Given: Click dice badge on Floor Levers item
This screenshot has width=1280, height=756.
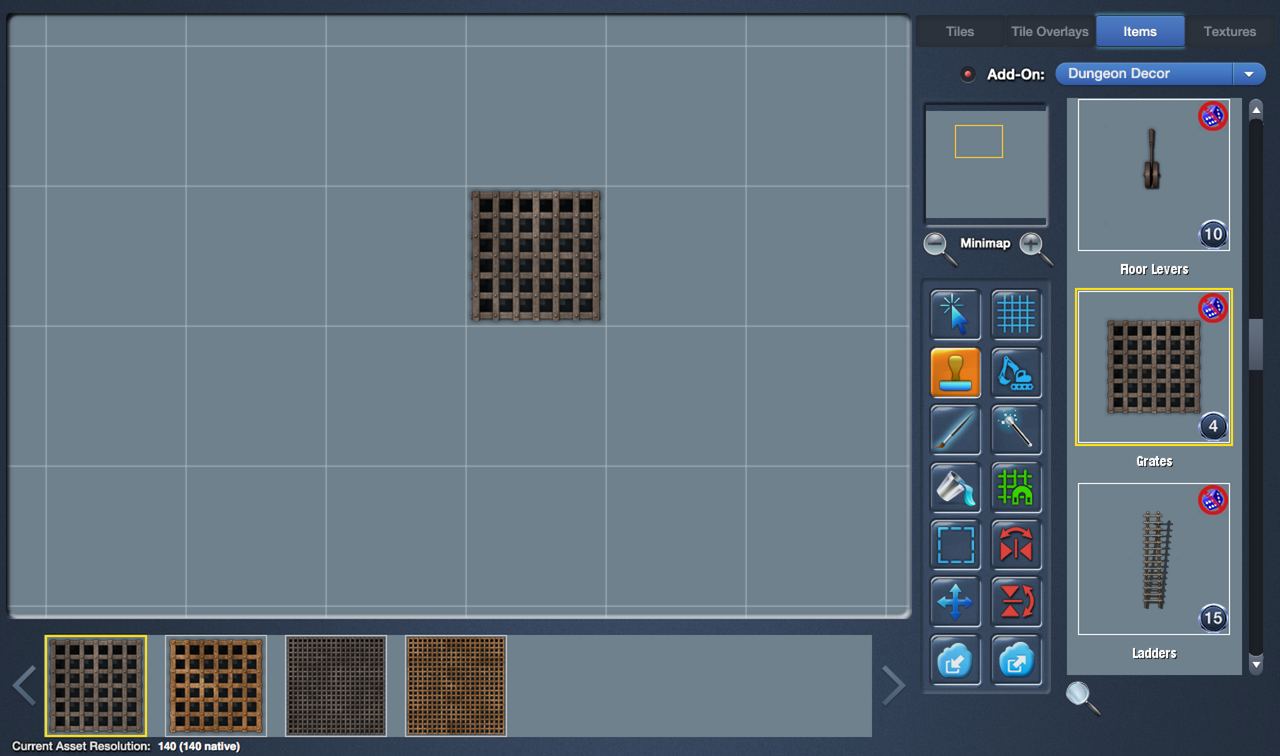Looking at the screenshot, I should coord(1212,116).
